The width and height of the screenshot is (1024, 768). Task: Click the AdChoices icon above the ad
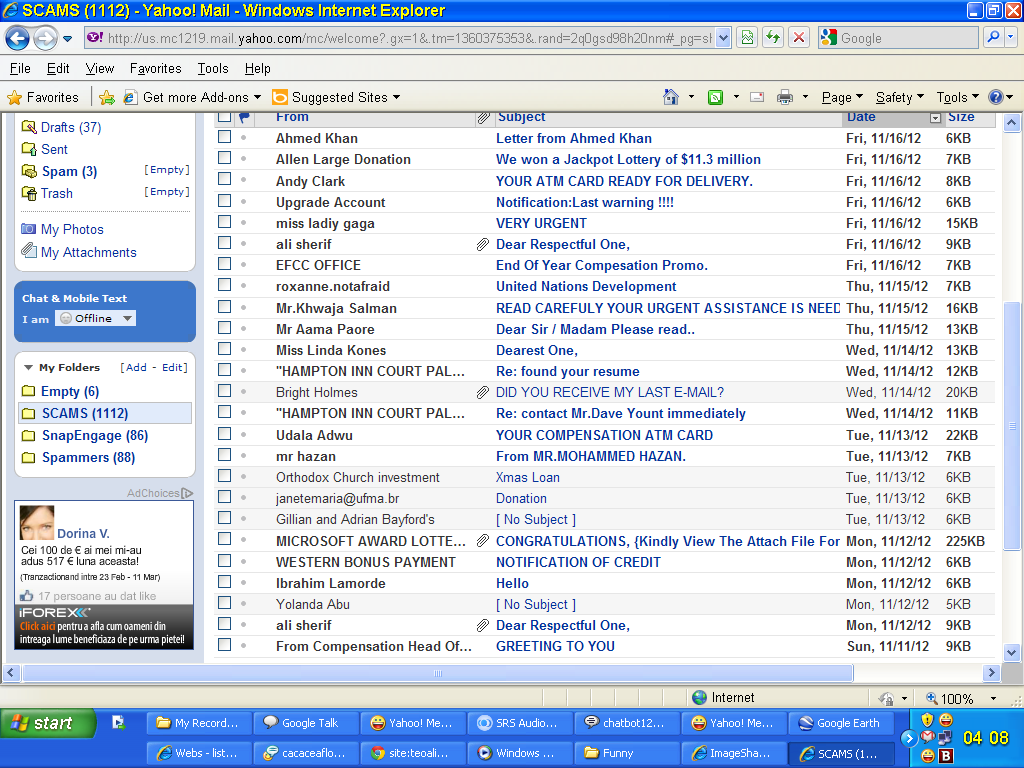coord(187,493)
